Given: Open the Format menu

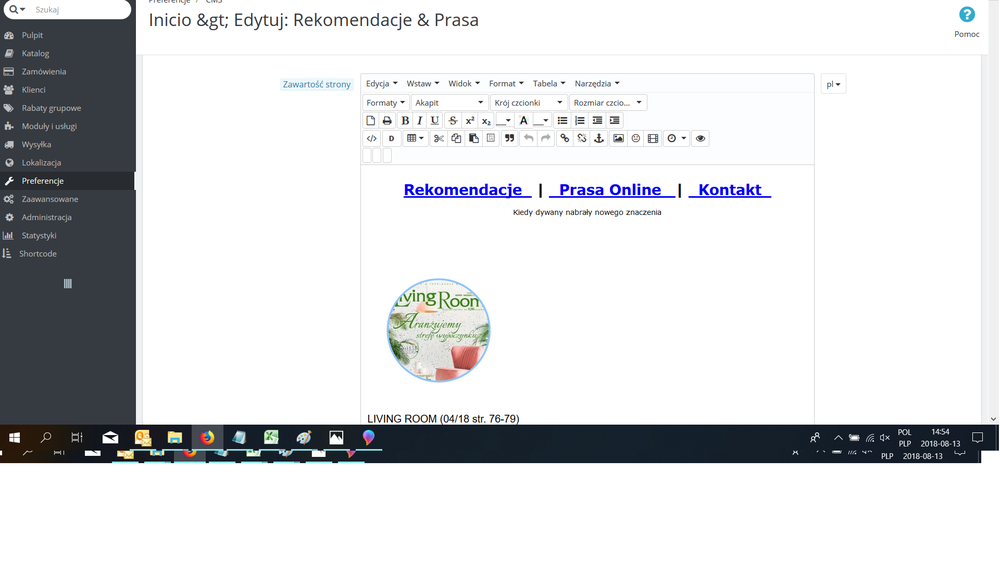Looking at the screenshot, I should (506, 84).
